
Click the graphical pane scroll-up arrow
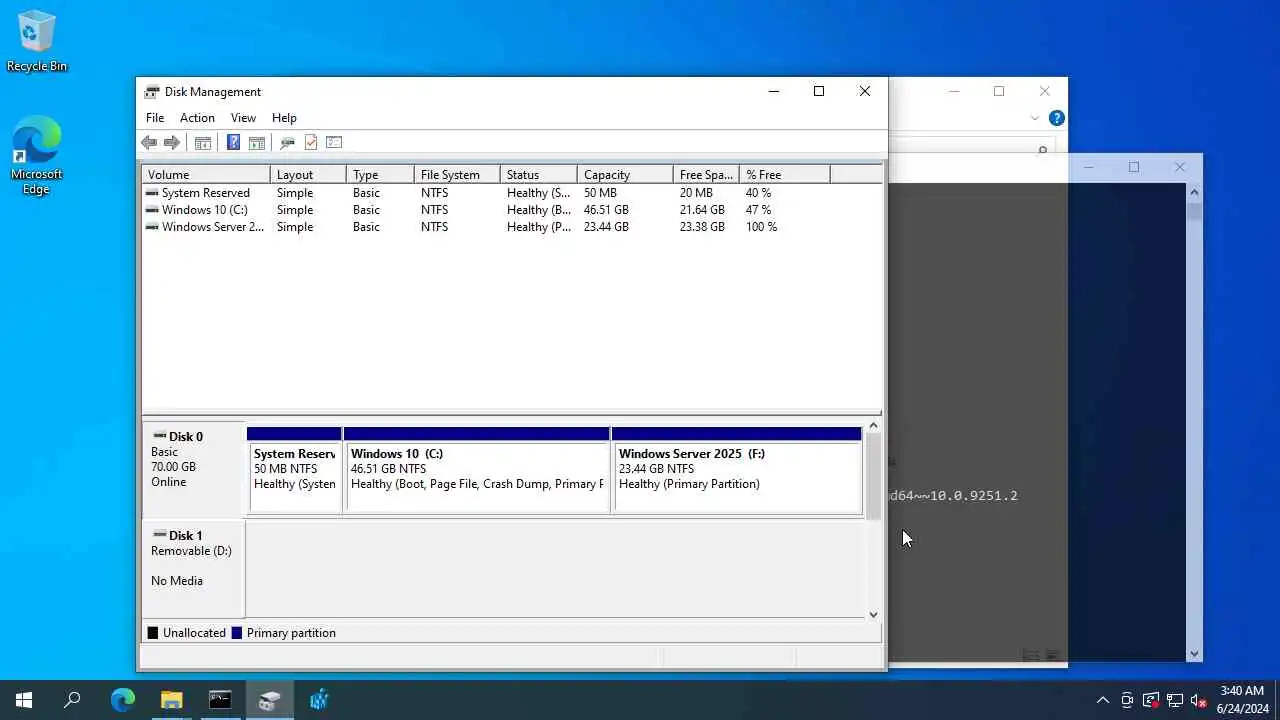tap(873, 427)
